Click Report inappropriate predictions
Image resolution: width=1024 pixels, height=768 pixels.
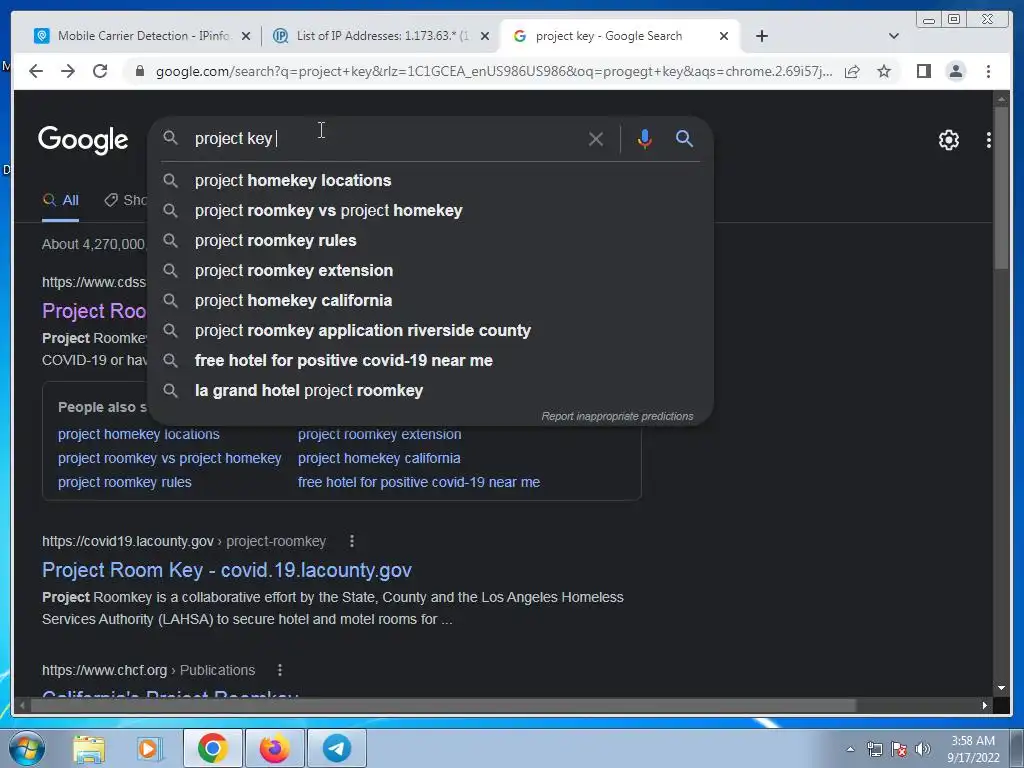[x=617, y=416]
